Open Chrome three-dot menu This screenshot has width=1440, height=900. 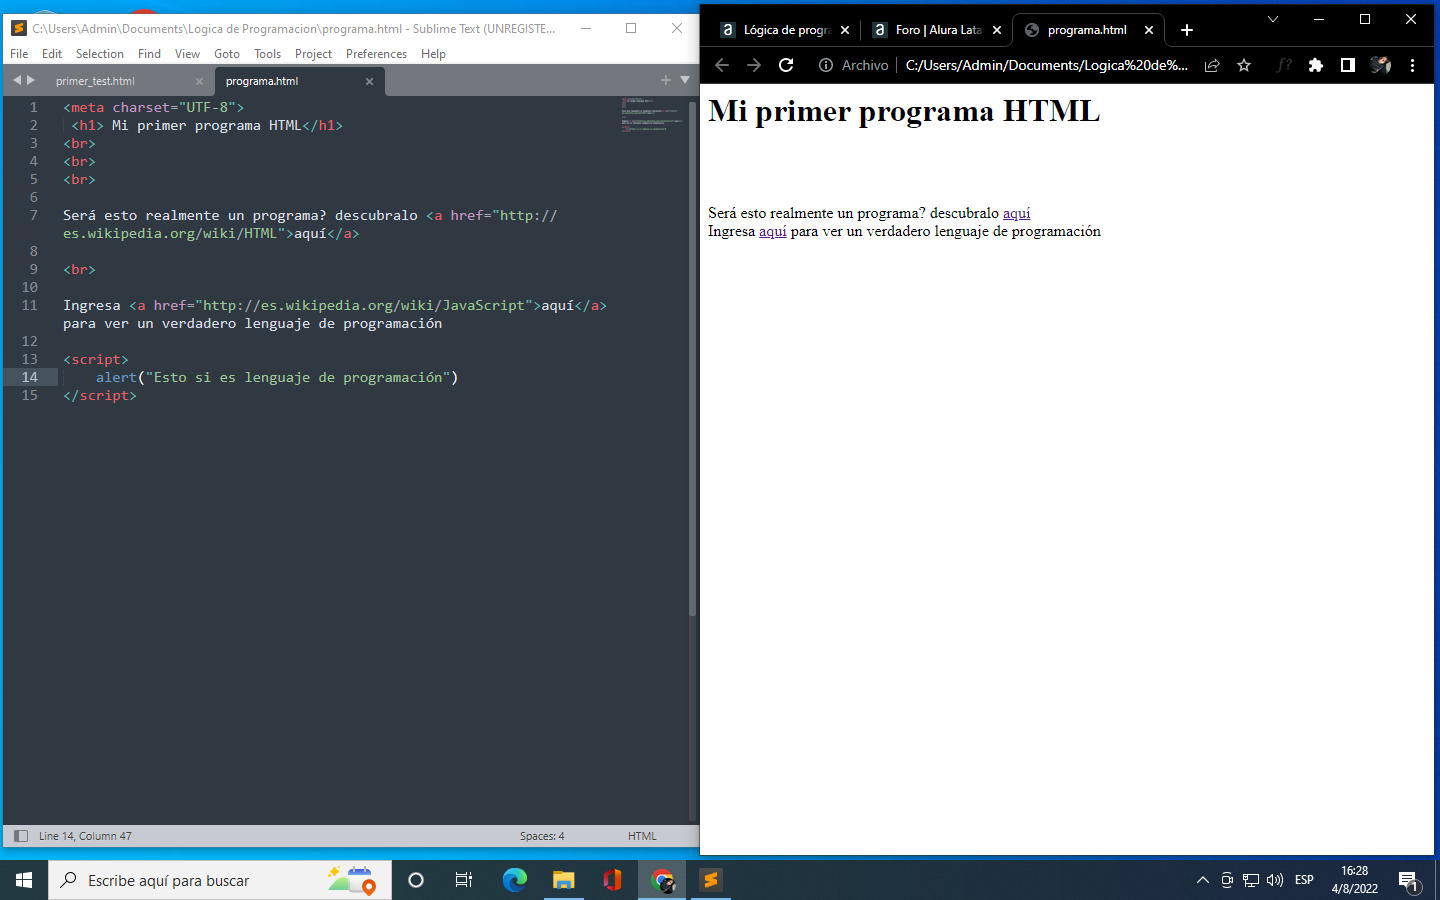[x=1412, y=65]
